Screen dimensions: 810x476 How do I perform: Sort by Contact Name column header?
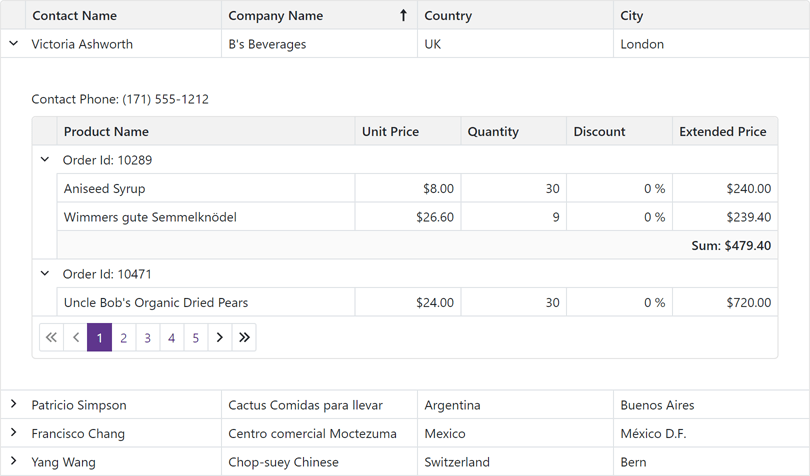pos(74,15)
